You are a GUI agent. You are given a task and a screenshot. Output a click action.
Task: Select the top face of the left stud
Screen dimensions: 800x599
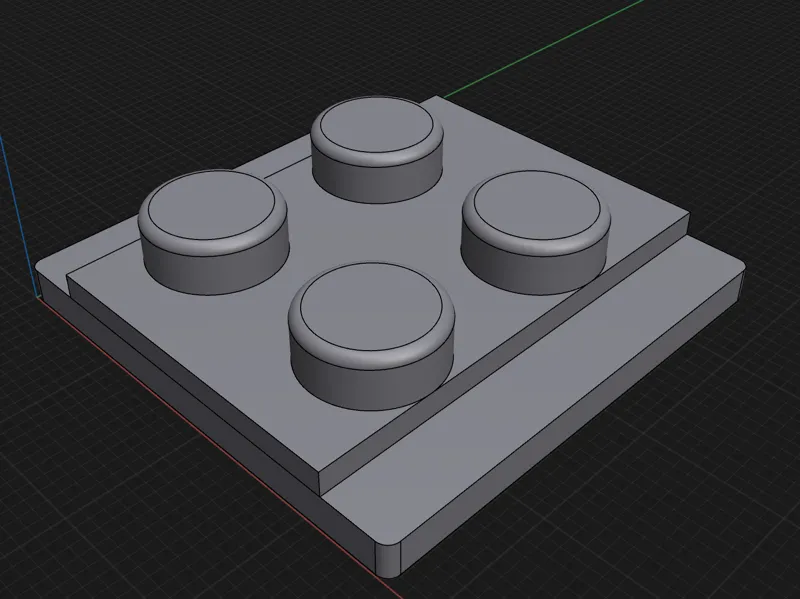pos(211,205)
